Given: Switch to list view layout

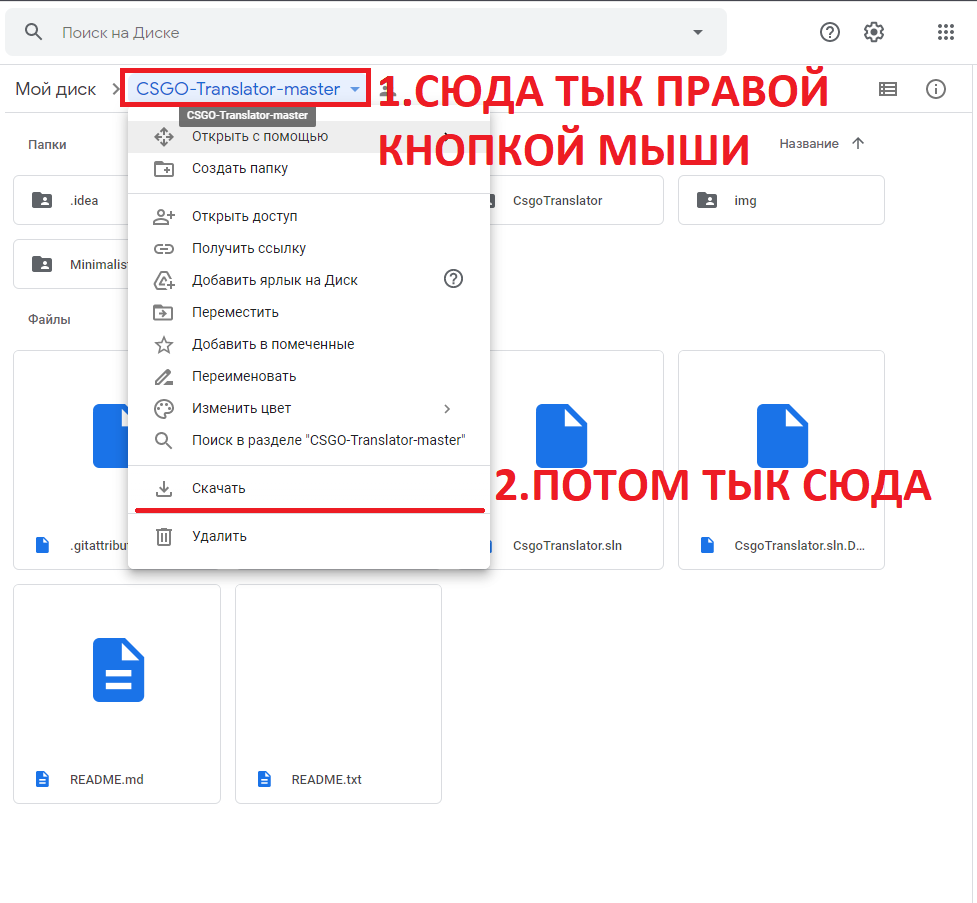Looking at the screenshot, I should pyautogui.click(x=887, y=89).
